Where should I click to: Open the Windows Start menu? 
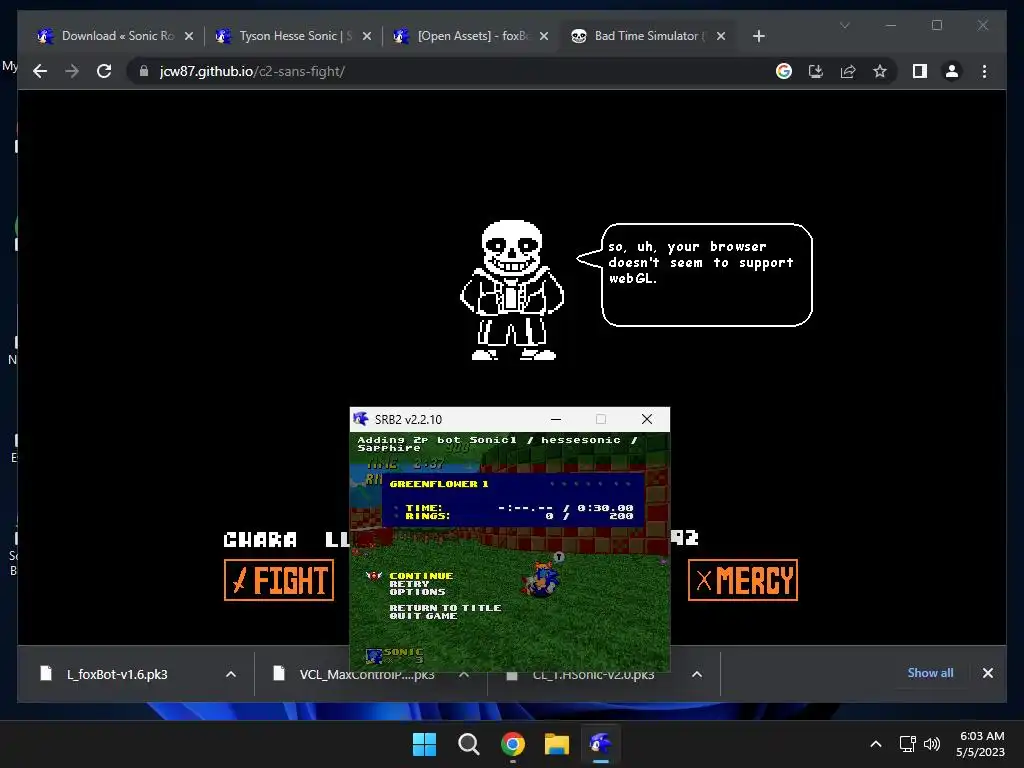click(424, 744)
